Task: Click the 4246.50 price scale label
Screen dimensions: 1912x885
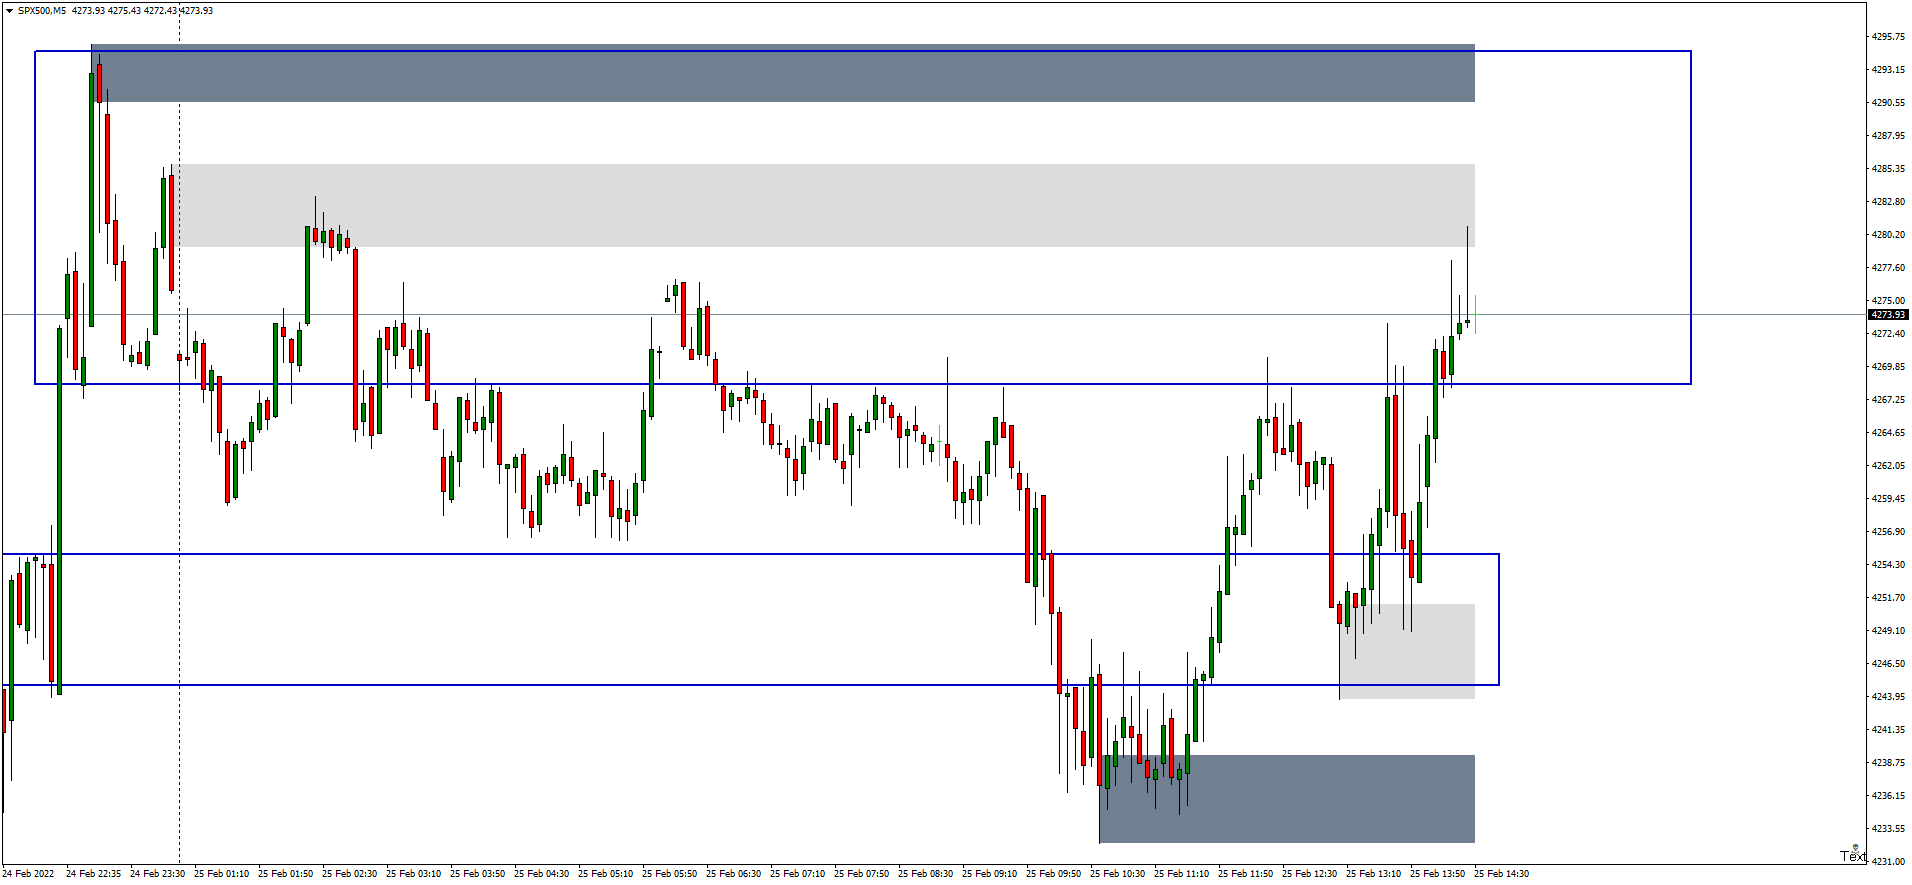Action: 1888,664
